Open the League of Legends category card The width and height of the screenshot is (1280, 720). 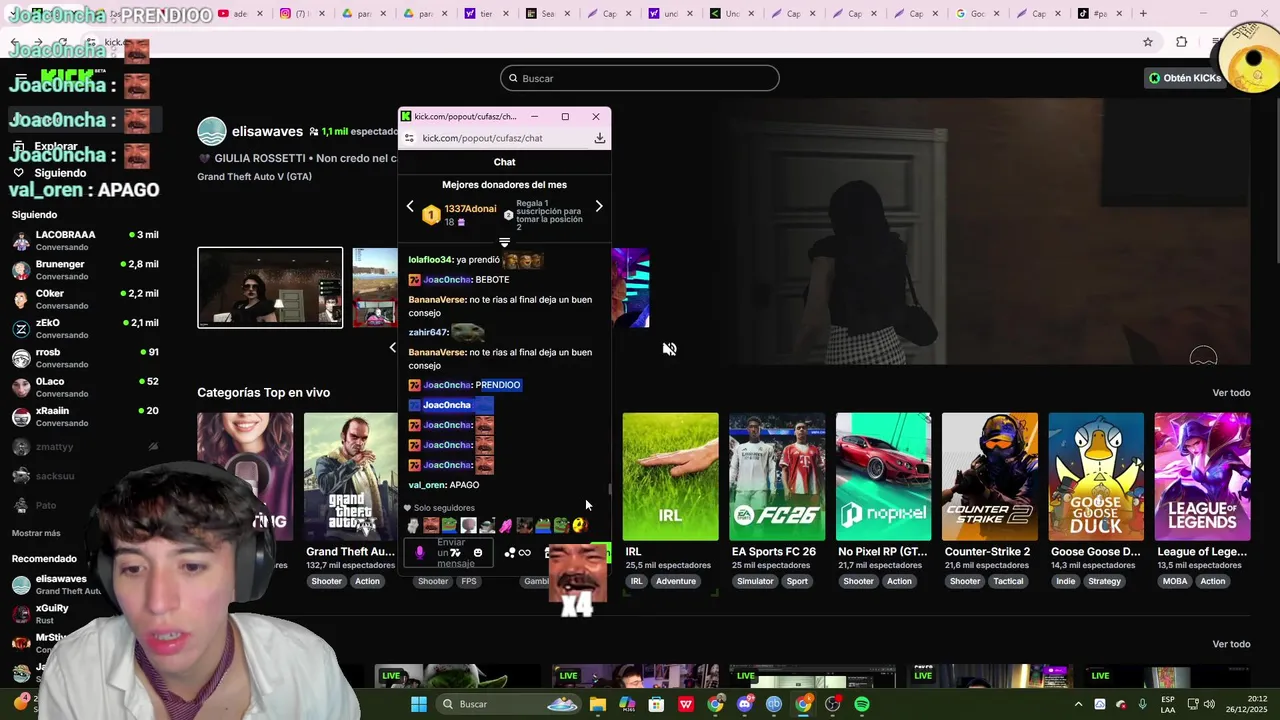point(1202,477)
